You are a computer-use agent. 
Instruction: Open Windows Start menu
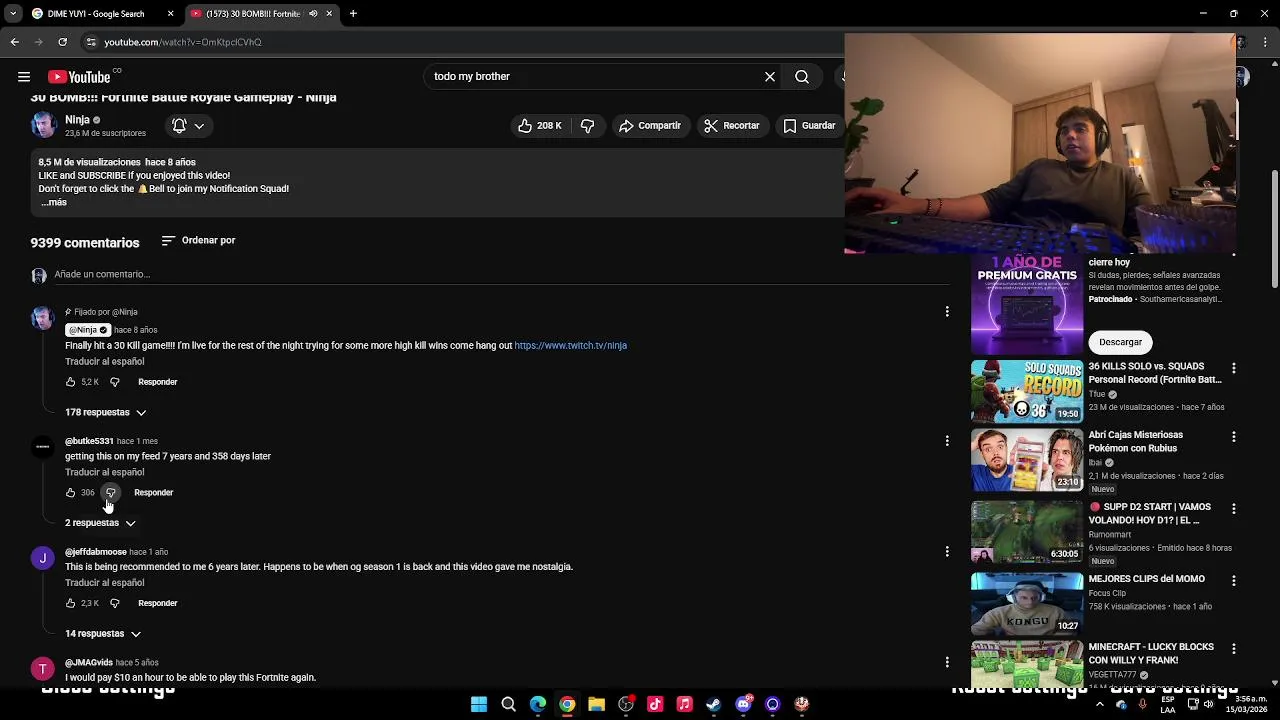point(479,704)
